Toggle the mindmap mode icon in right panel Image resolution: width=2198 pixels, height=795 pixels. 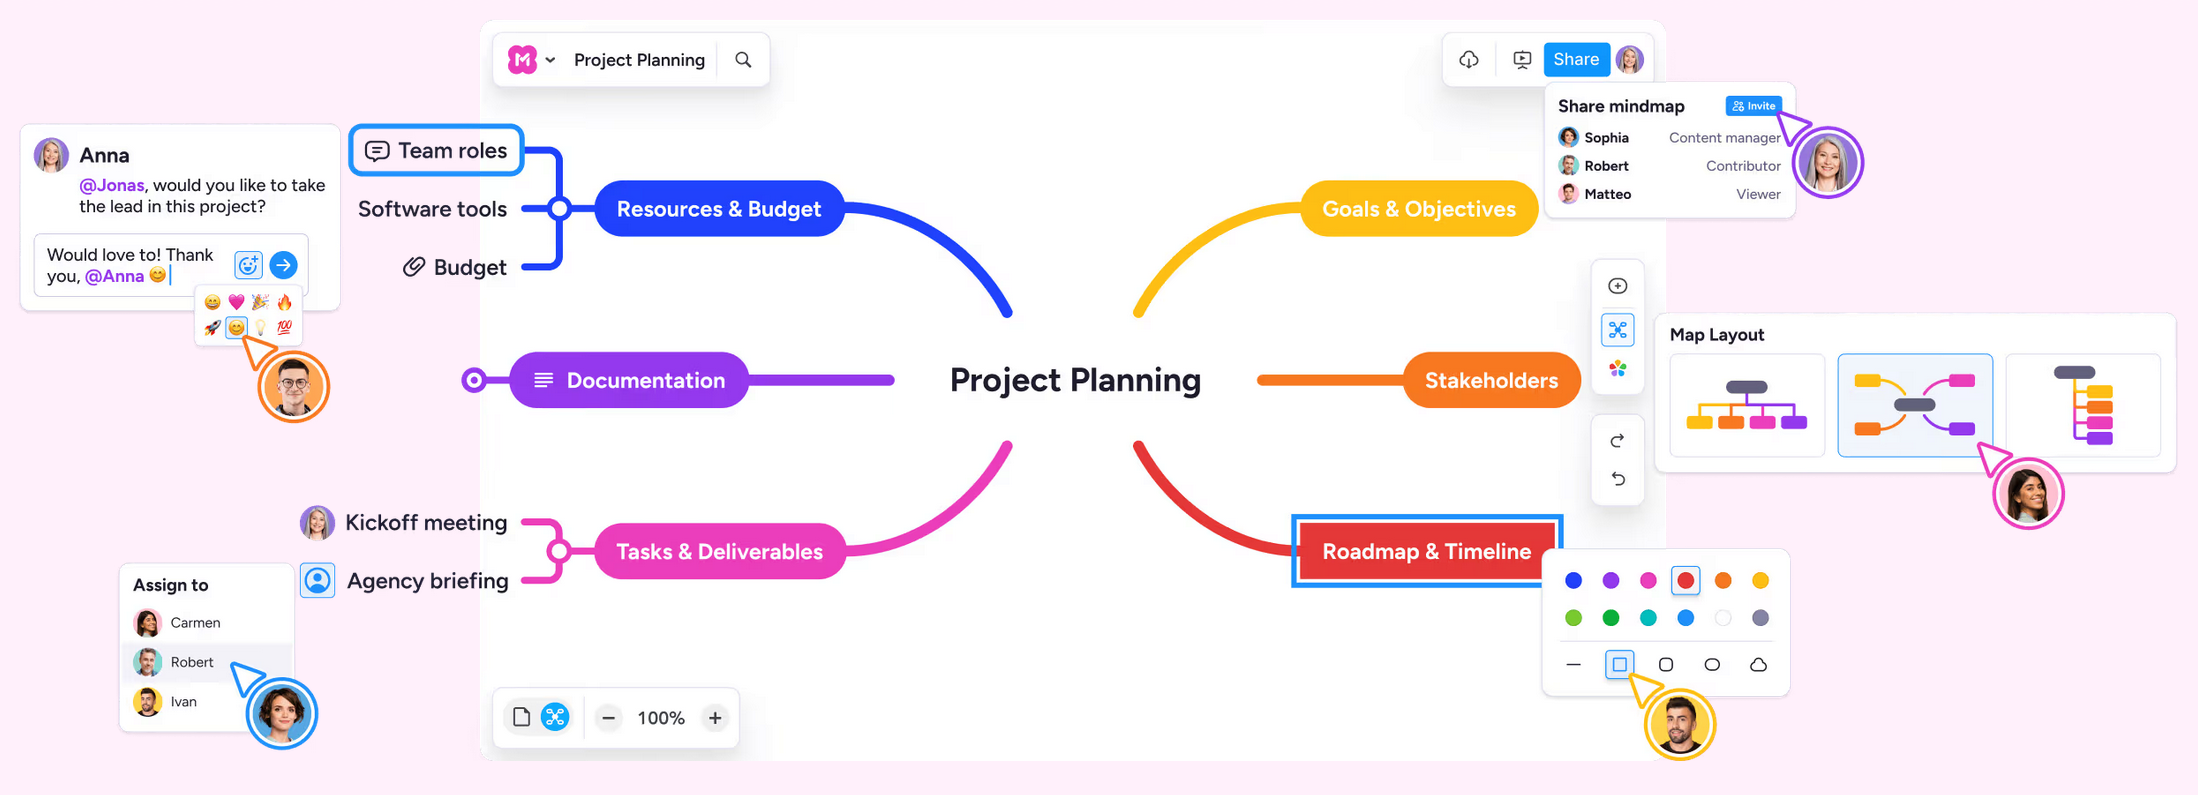1618,329
